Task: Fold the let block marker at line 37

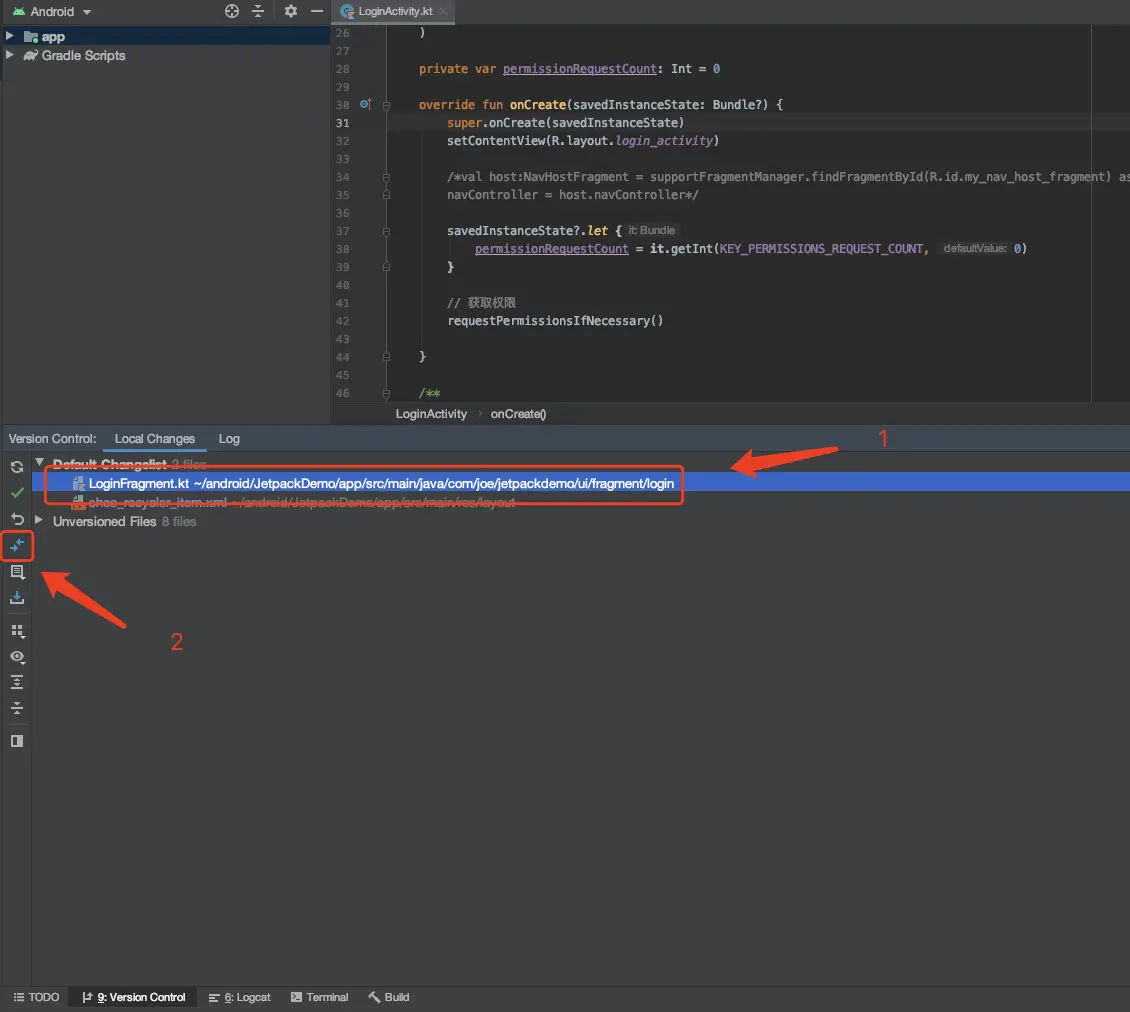Action: click(386, 231)
